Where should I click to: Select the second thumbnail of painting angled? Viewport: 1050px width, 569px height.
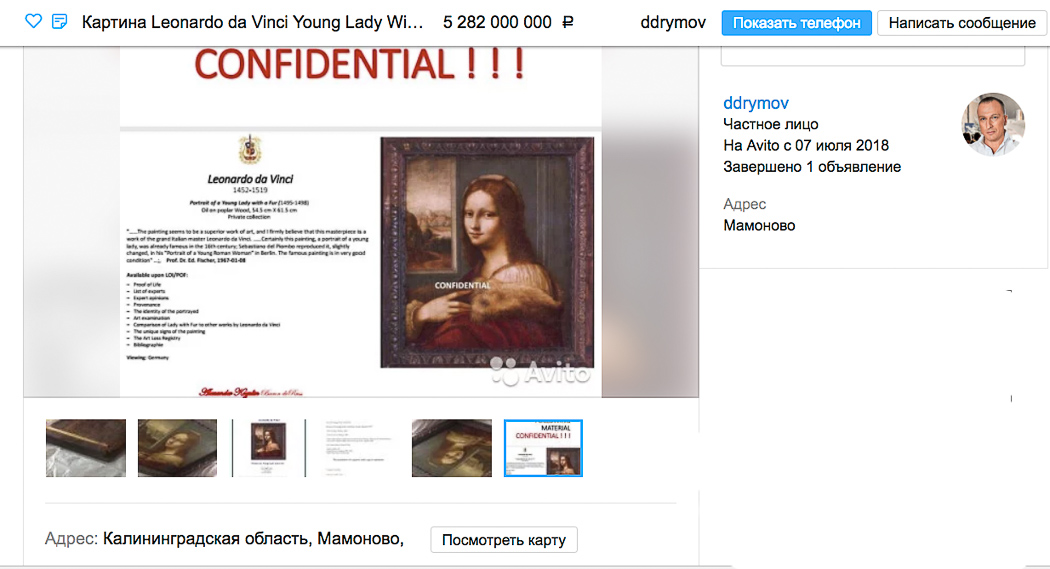pos(177,448)
